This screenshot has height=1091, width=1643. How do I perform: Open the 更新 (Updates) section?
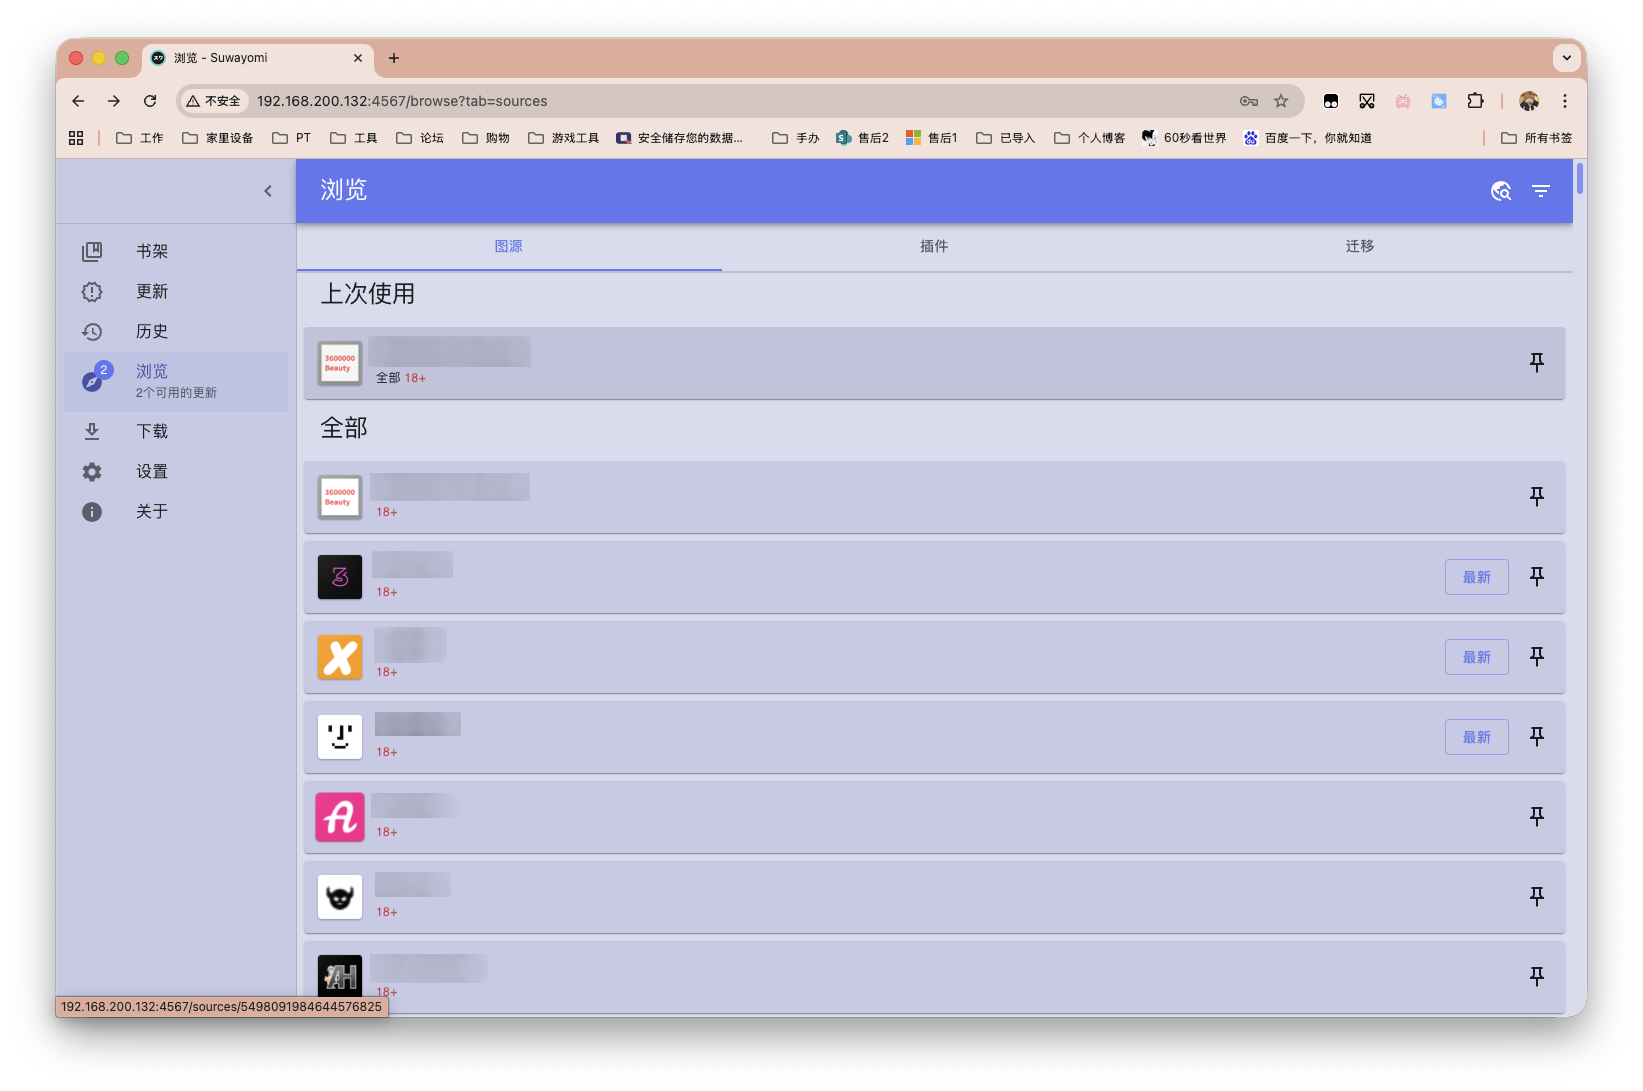151,291
